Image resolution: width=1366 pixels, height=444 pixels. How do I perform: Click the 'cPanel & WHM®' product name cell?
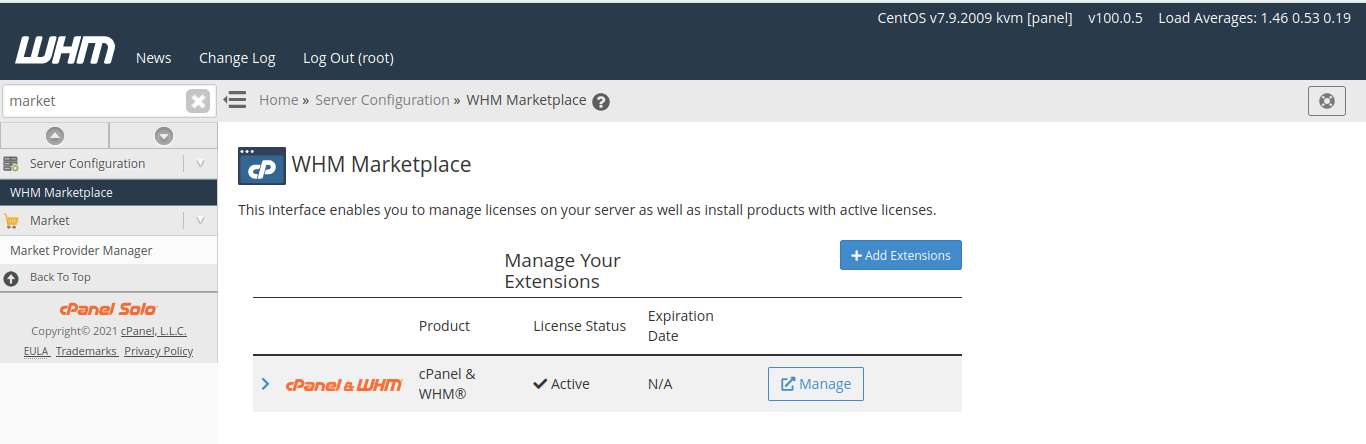tap(447, 384)
